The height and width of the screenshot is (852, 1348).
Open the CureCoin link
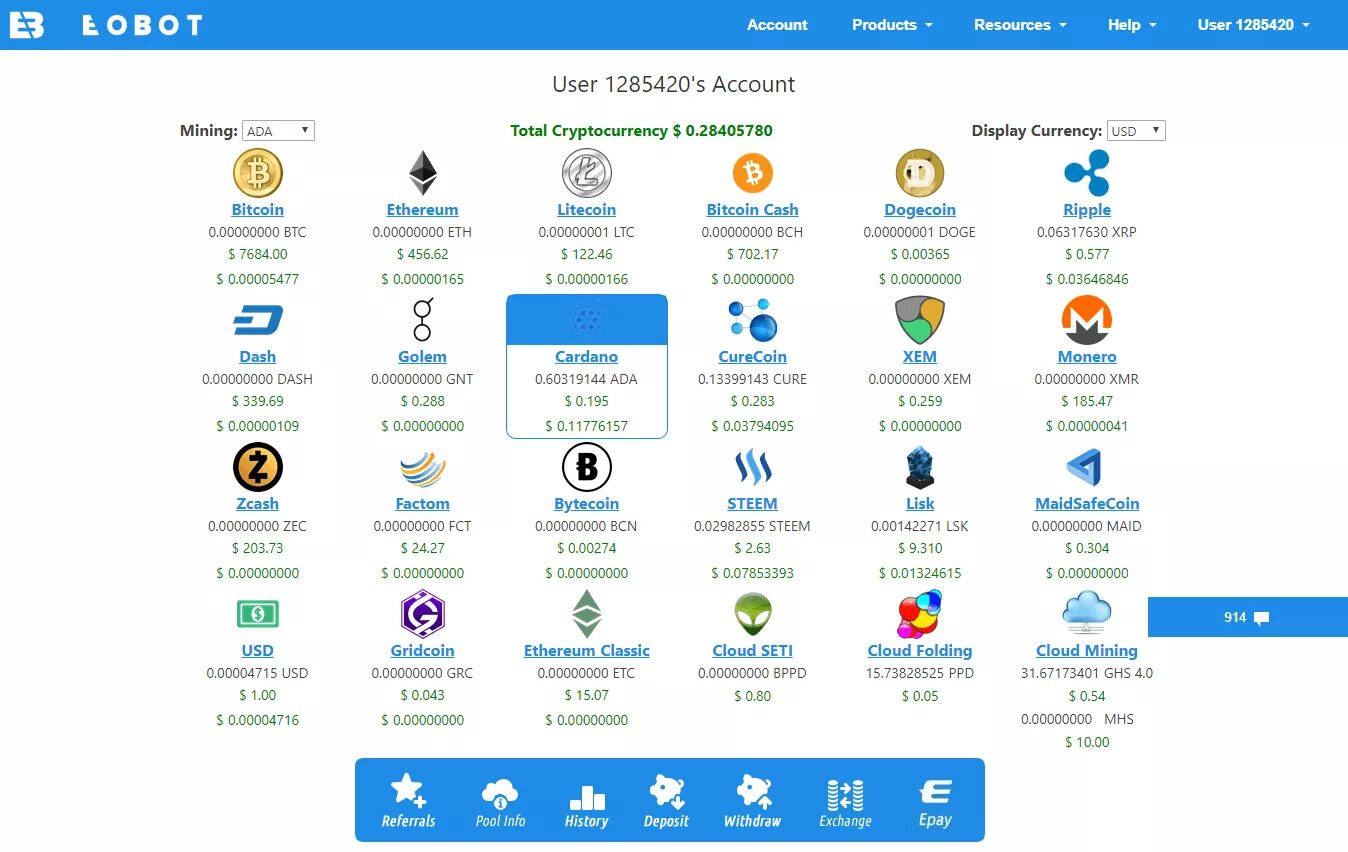coord(753,357)
